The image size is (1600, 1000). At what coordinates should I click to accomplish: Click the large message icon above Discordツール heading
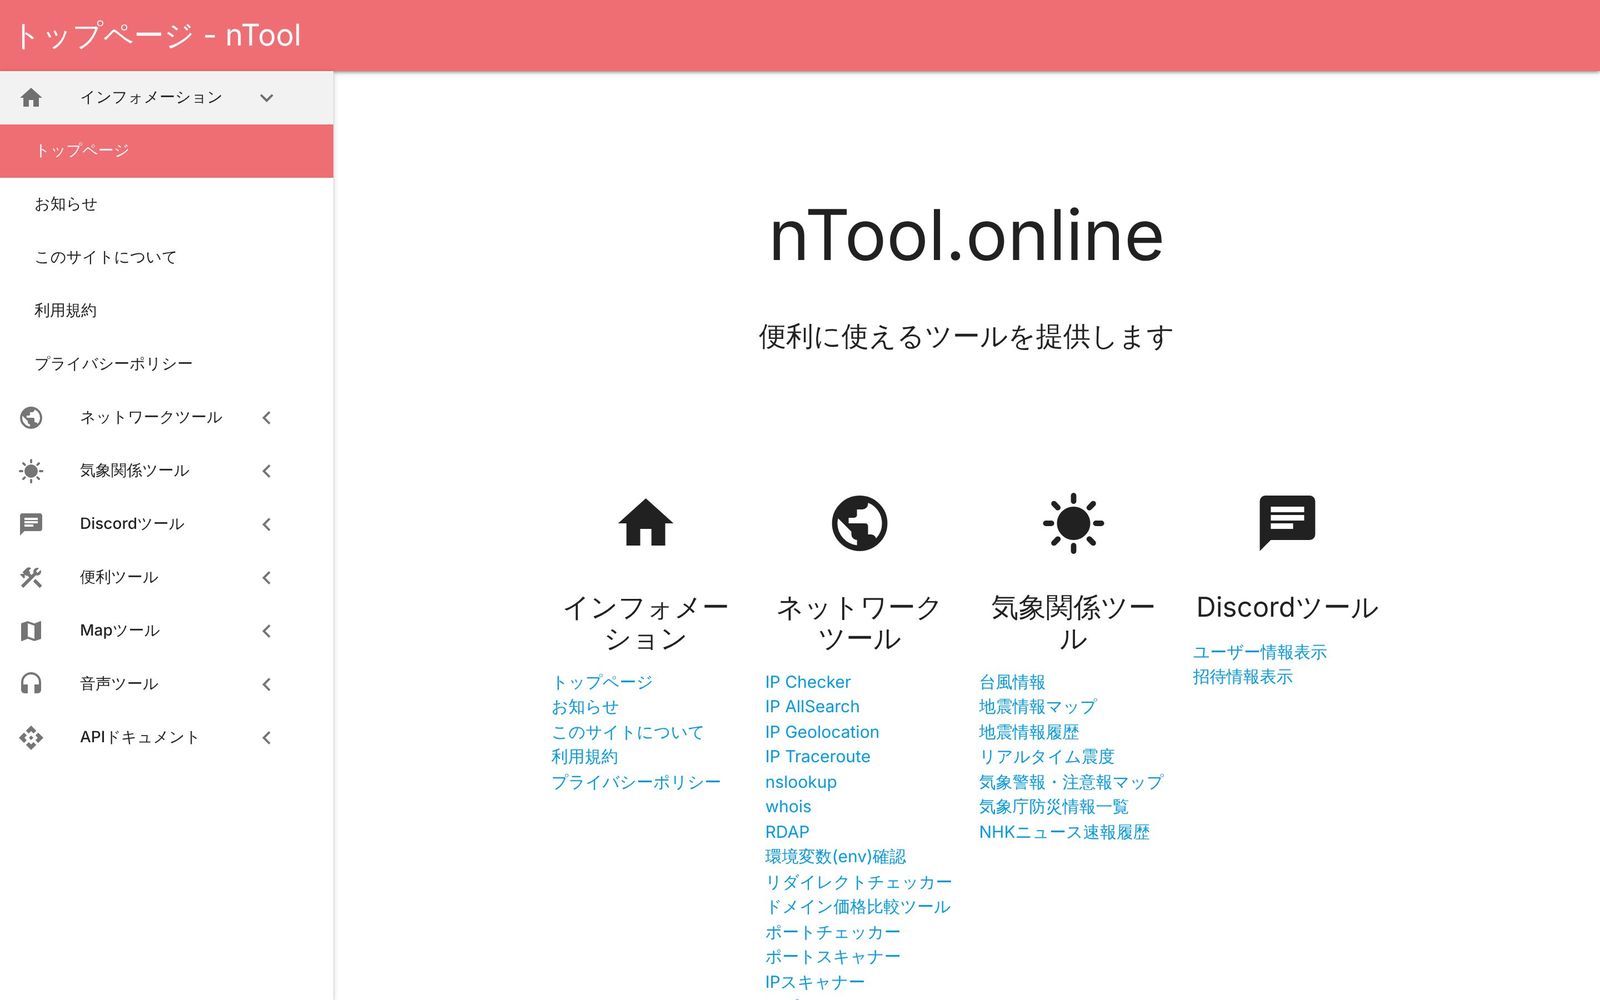tap(1287, 522)
